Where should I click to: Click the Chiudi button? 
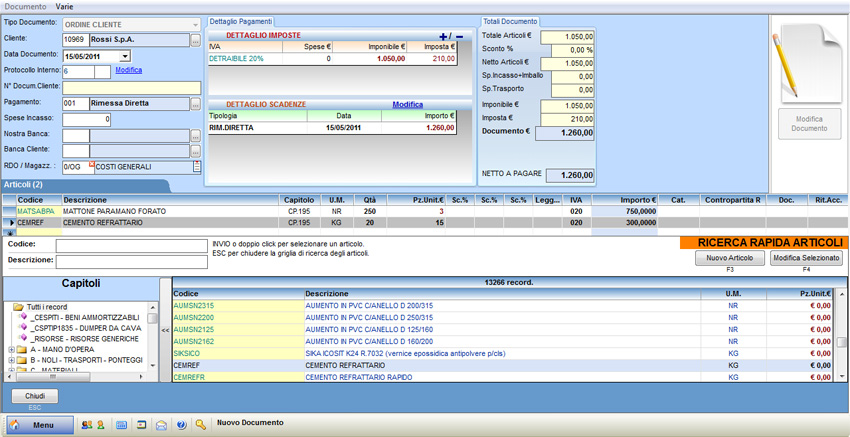click(x=35, y=396)
